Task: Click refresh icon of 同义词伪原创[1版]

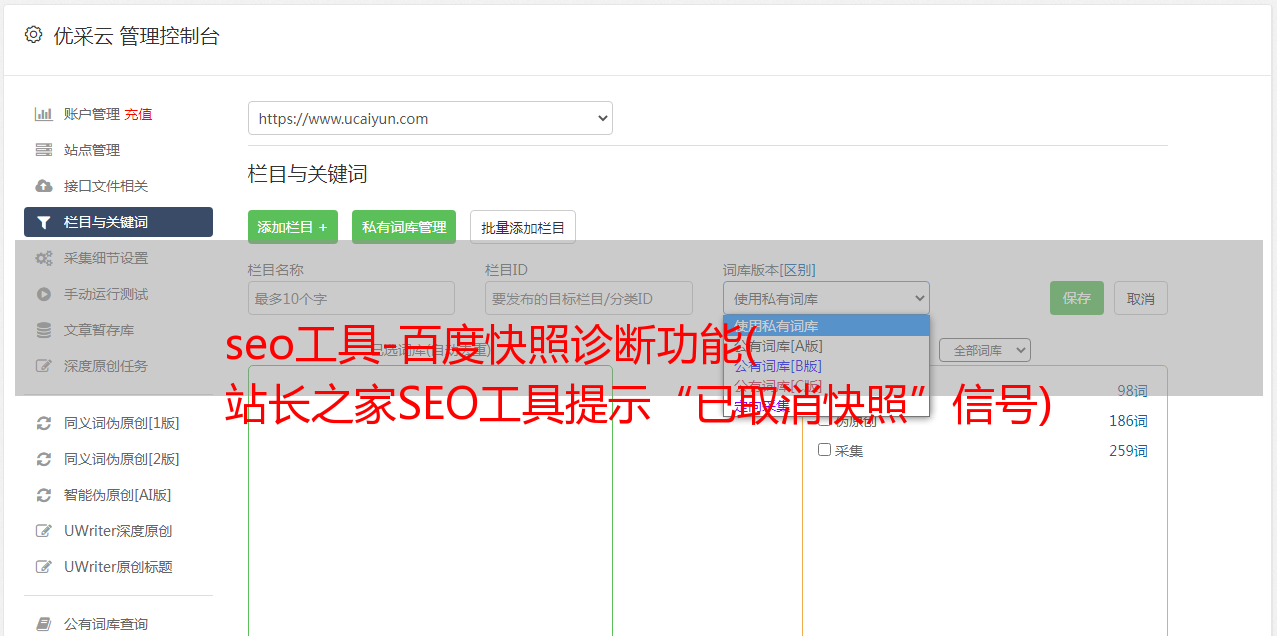Action: (x=44, y=423)
